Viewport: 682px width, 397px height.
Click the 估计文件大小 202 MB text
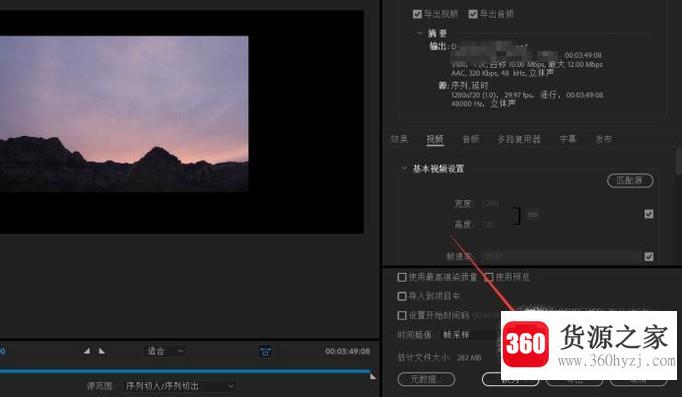(439, 357)
